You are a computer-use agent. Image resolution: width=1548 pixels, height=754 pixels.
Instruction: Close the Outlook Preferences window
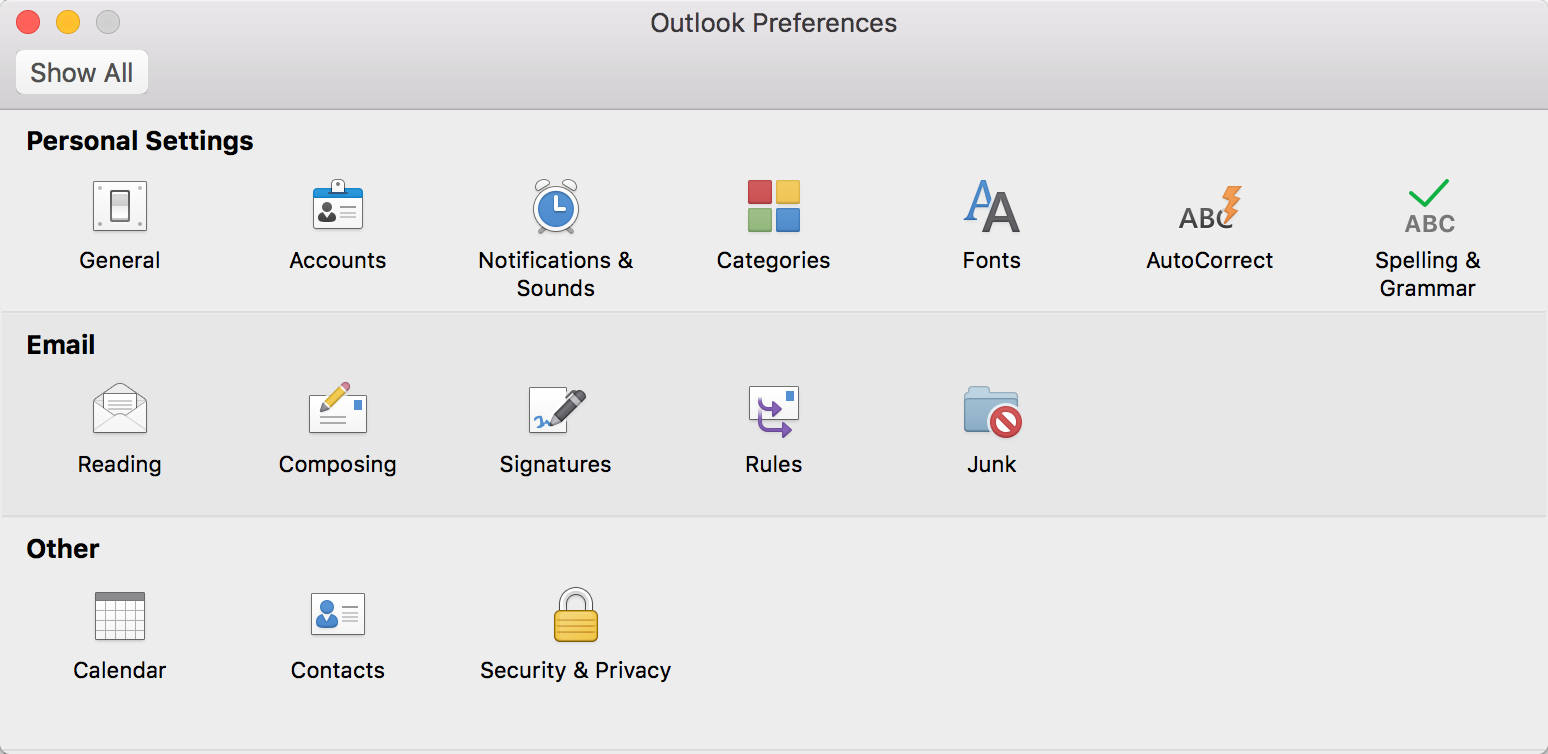pos(28,22)
